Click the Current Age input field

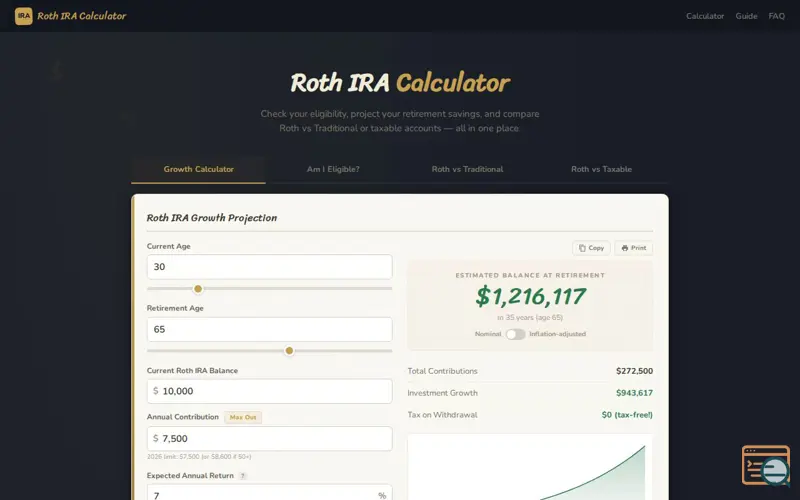(x=269, y=267)
